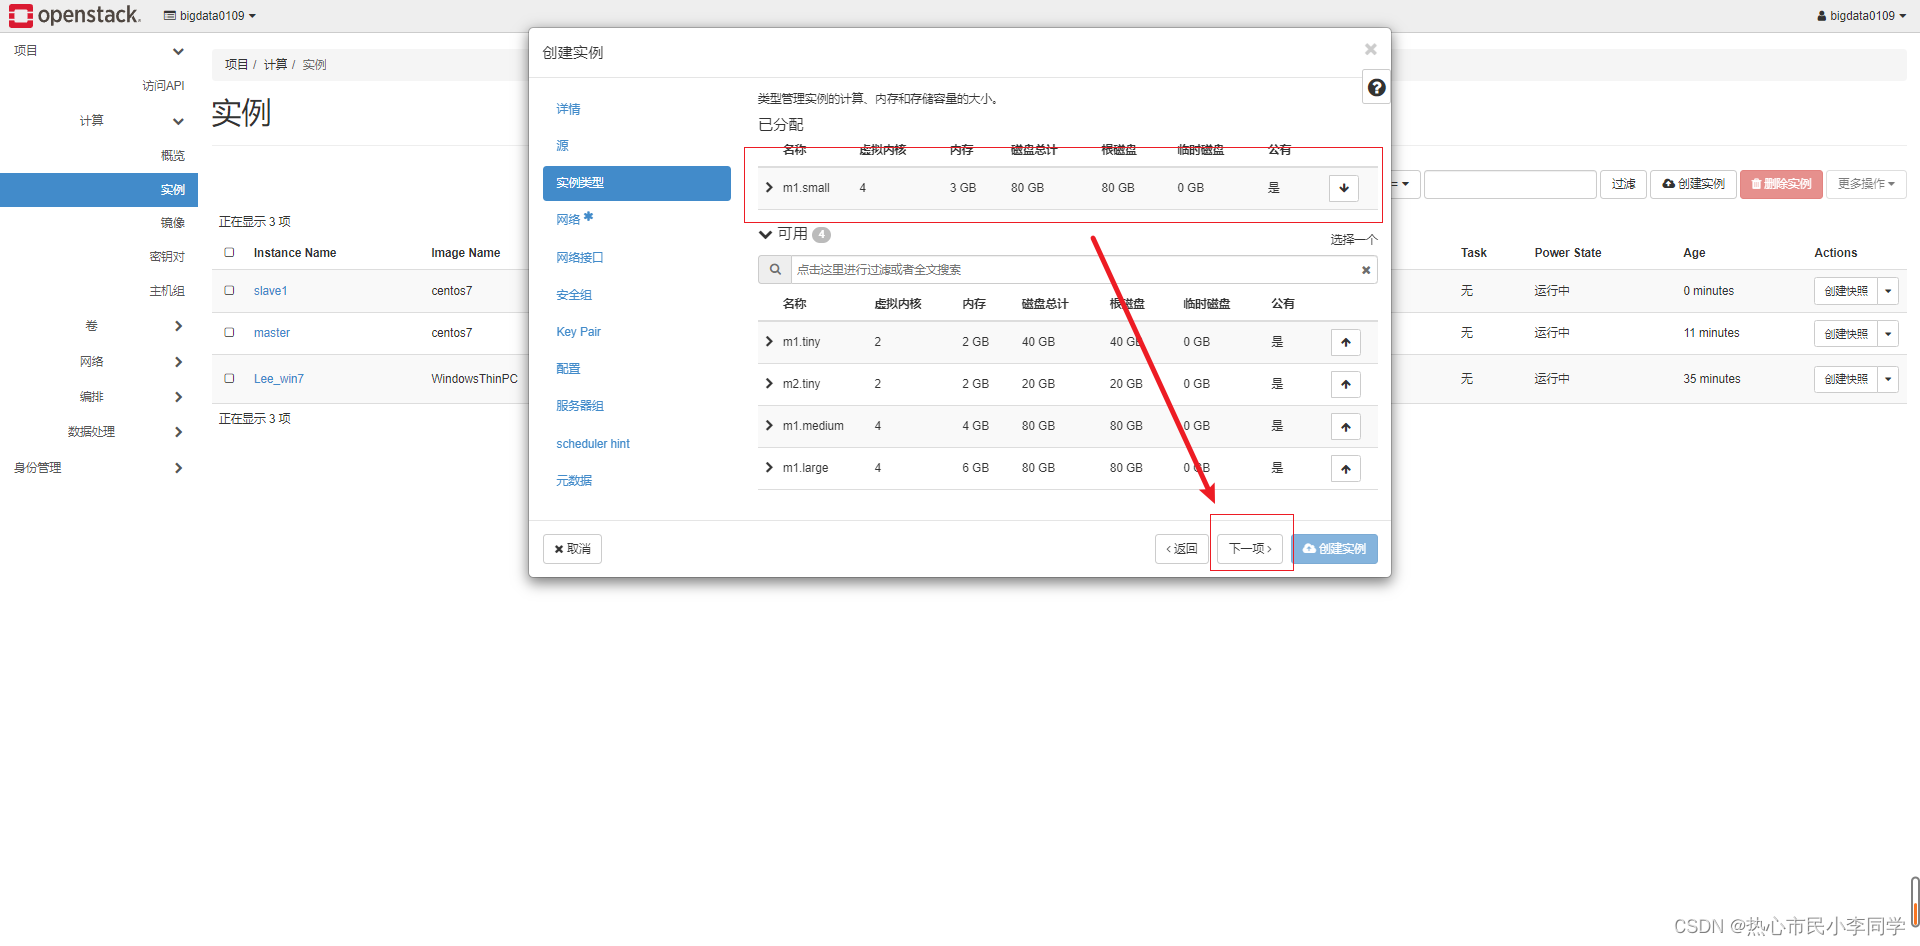Deallocate m1.small with the down arrow
Screen dimensions: 1920x946
(x=1344, y=188)
